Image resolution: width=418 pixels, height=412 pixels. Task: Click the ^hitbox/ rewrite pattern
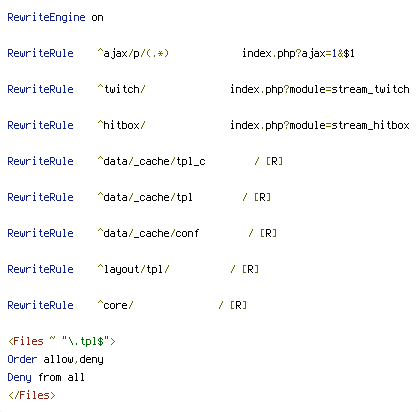121,125
